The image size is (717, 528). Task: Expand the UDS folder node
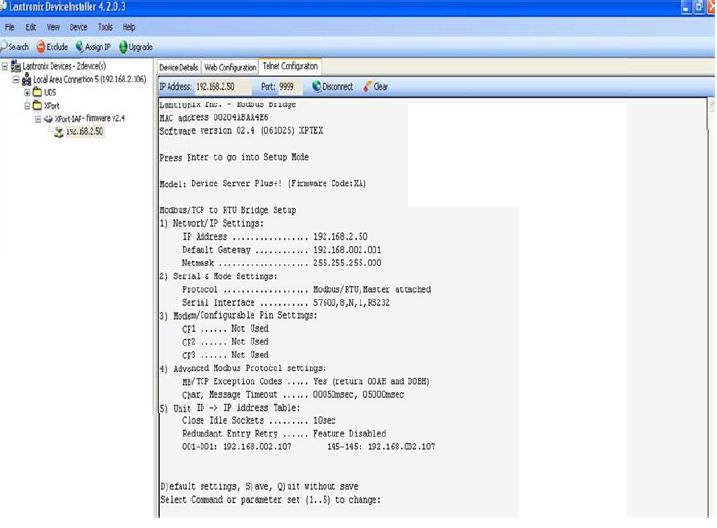tap(27, 92)
